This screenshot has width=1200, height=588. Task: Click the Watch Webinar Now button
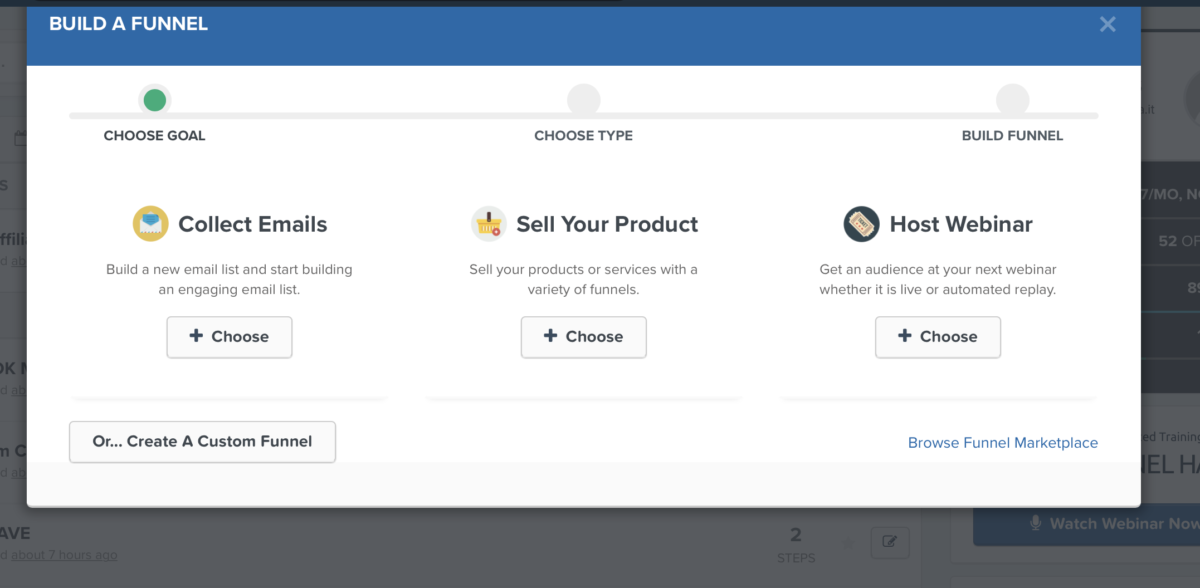(1090, 523)
